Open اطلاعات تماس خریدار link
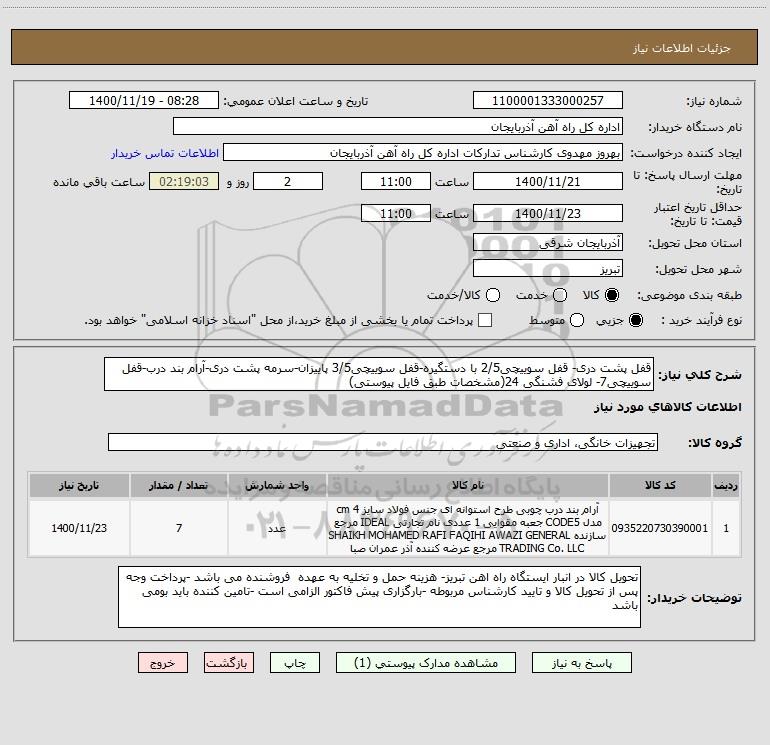 click(x=165, y=153)
